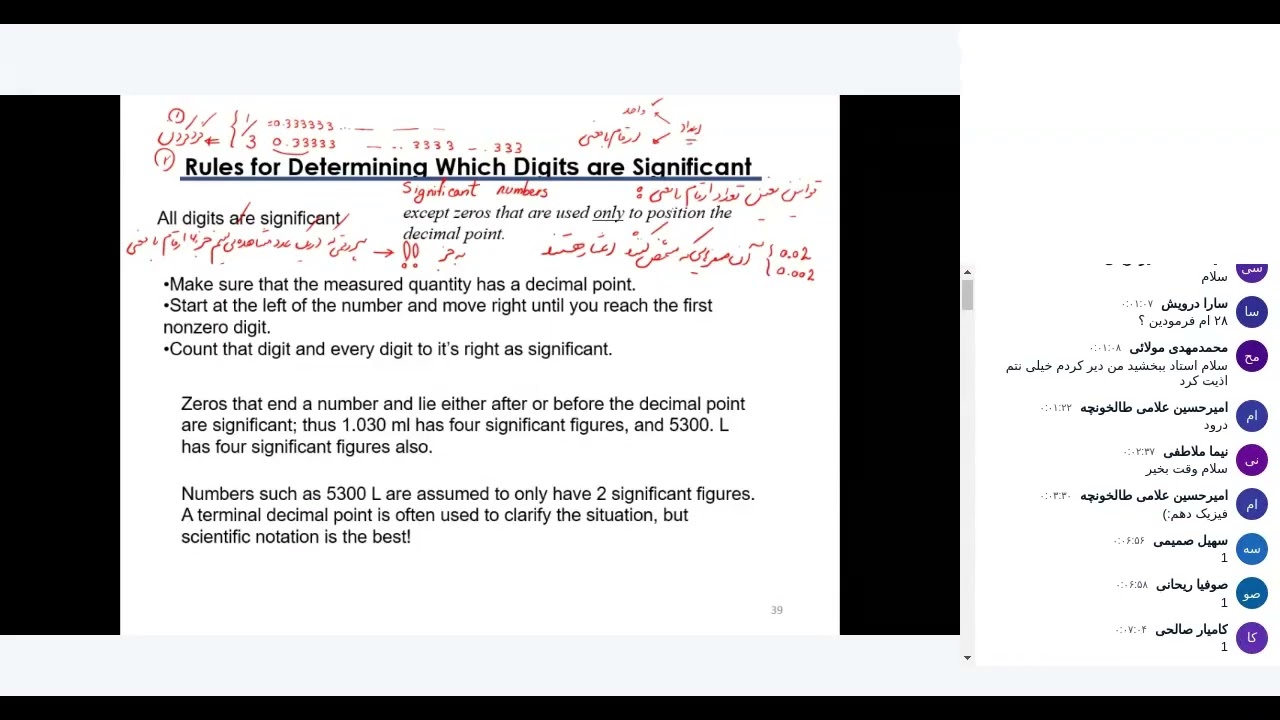This screenshot has width=1280, height=720.
Task: Select the message '۲۸ ام فرمودین ؟'
Action: pyautogui.click(x=1183, y=320)
